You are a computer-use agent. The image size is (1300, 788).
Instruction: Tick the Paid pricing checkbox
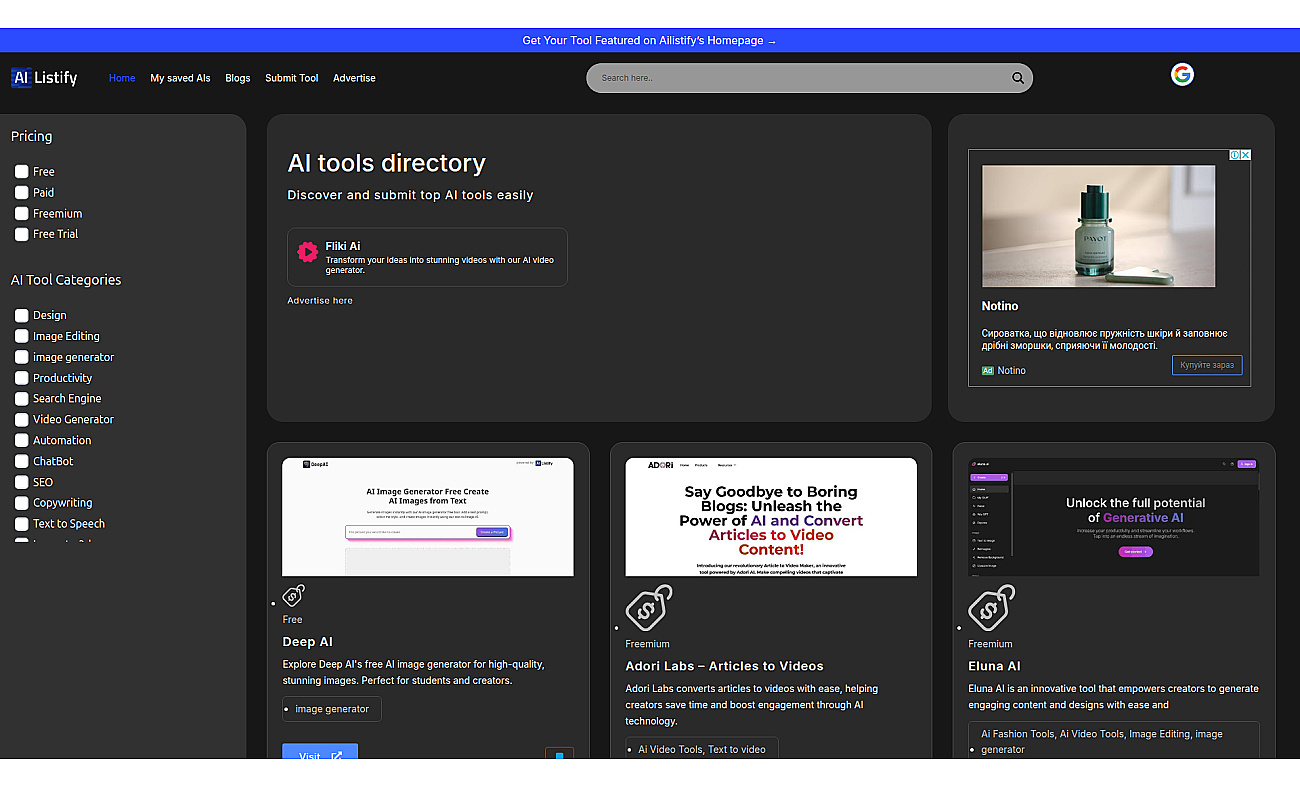pyautogui.click(x=21, y=192)
